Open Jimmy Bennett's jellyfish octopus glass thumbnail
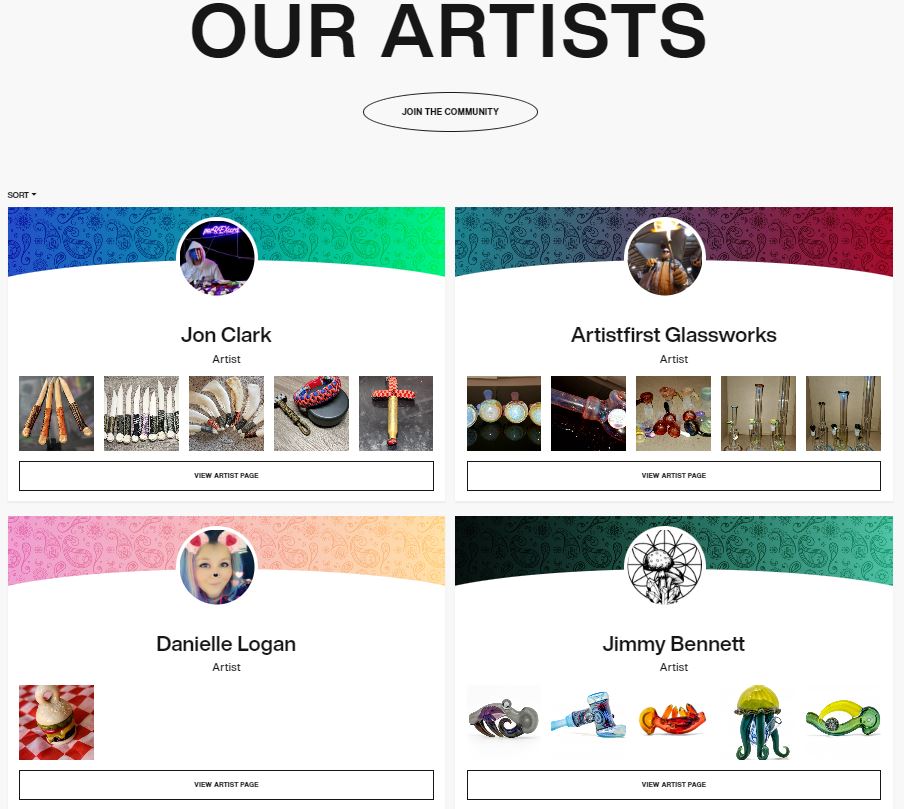This screenshot has height=809, width=904. (759, 723)
